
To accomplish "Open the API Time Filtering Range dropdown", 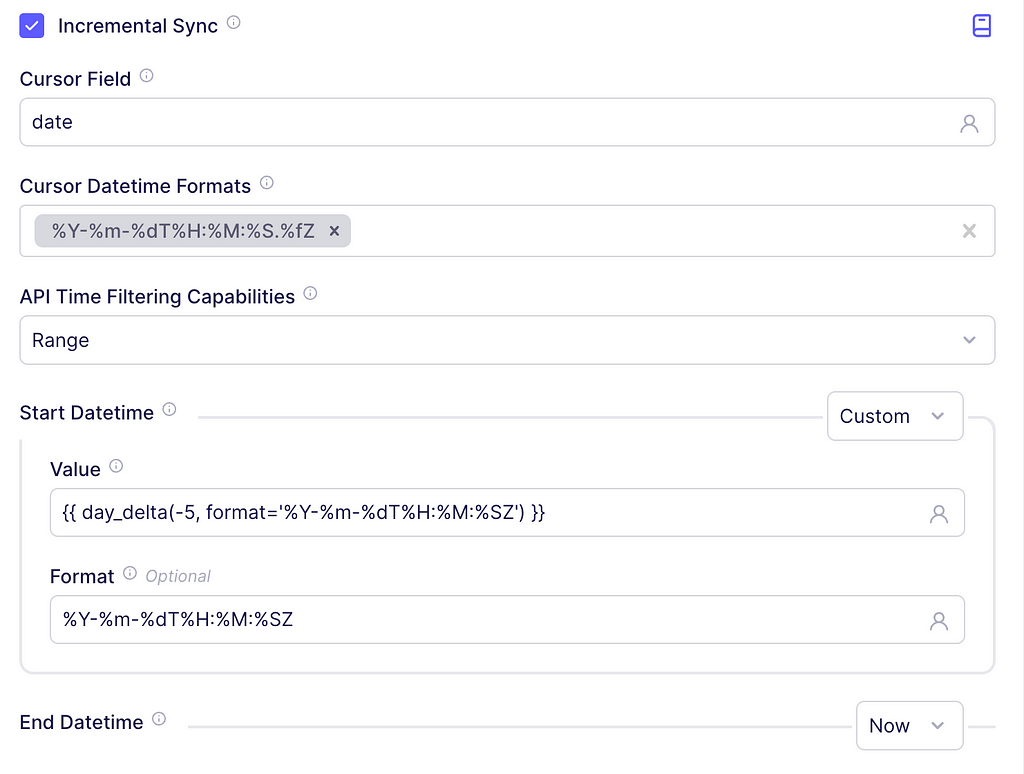I will tap(507, 340).
